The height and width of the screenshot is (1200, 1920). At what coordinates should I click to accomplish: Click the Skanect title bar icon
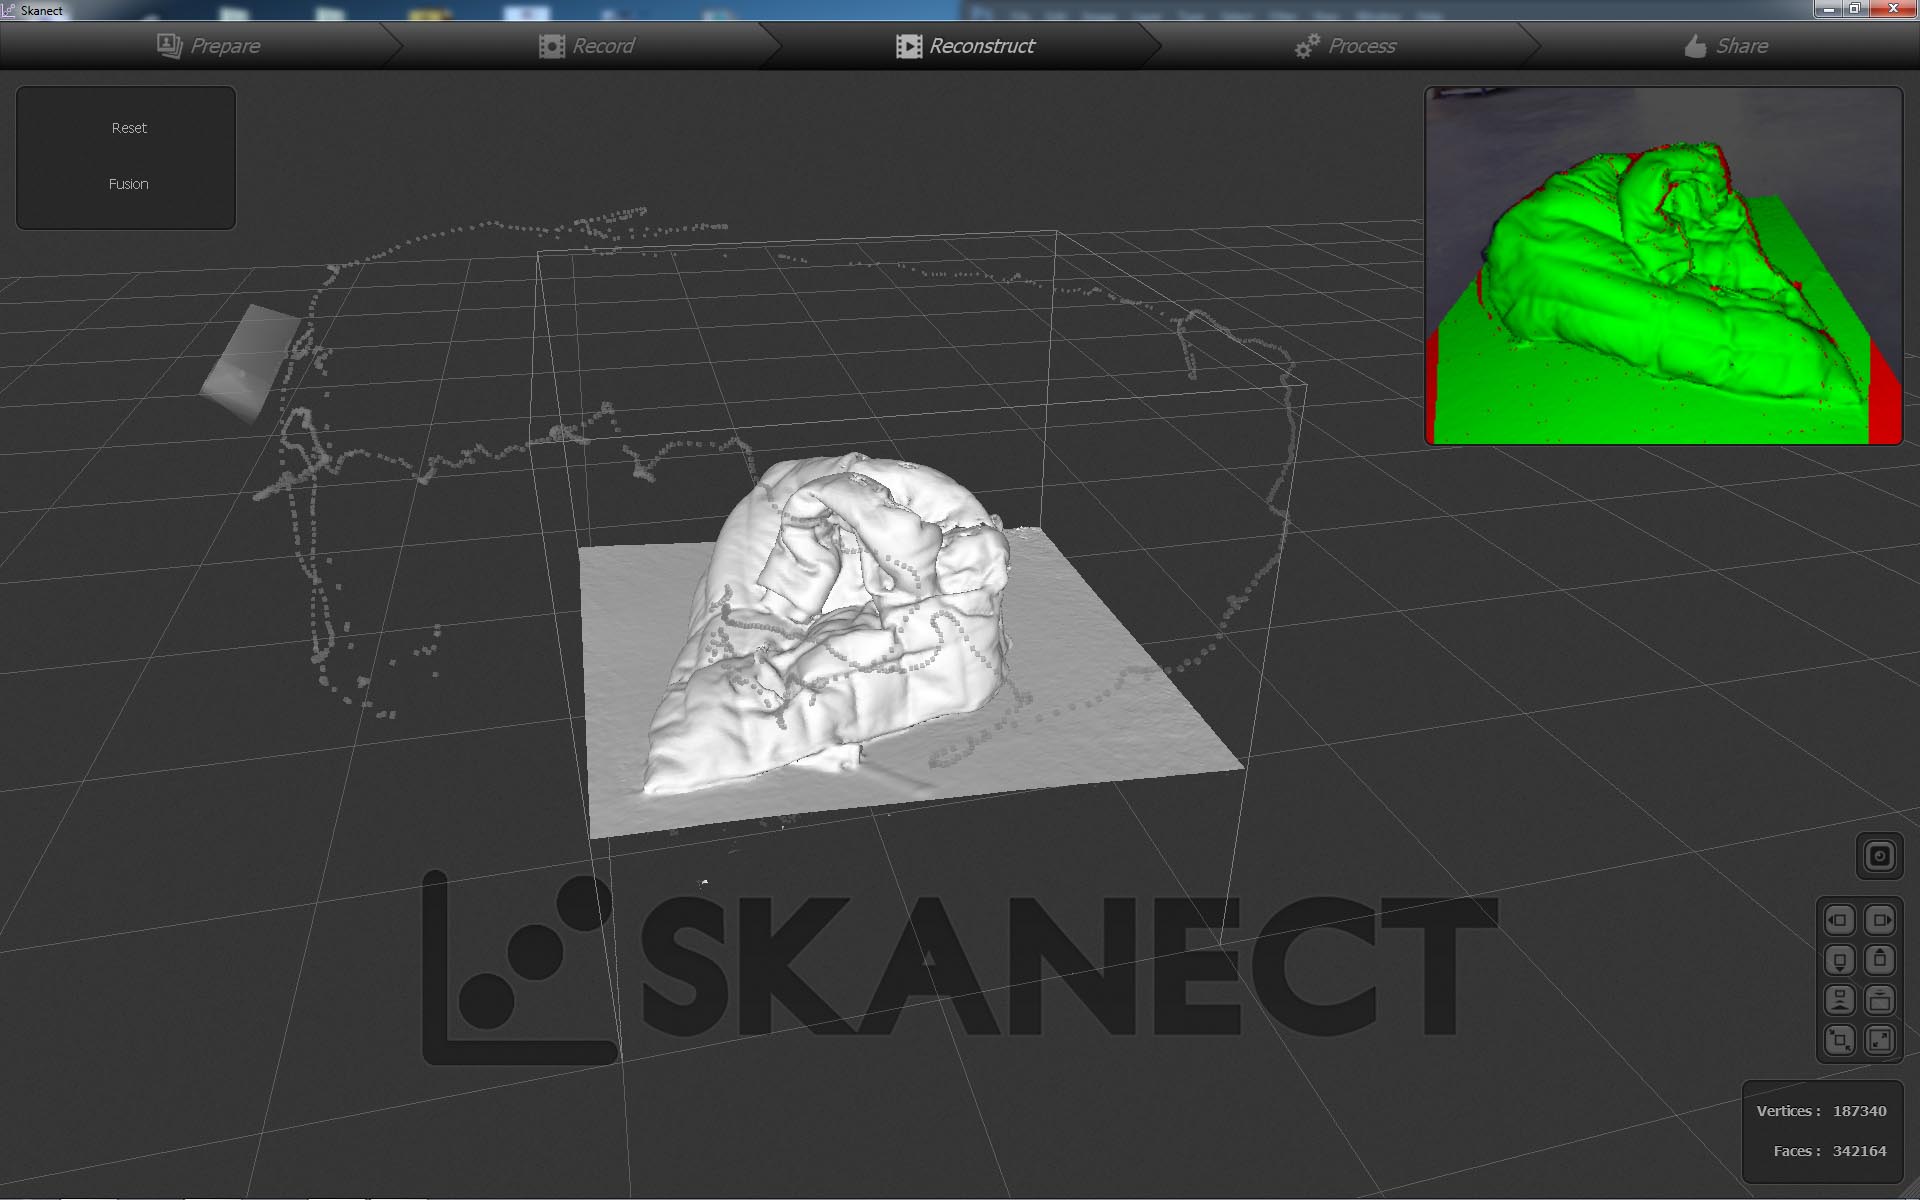[x=9, y=10]
